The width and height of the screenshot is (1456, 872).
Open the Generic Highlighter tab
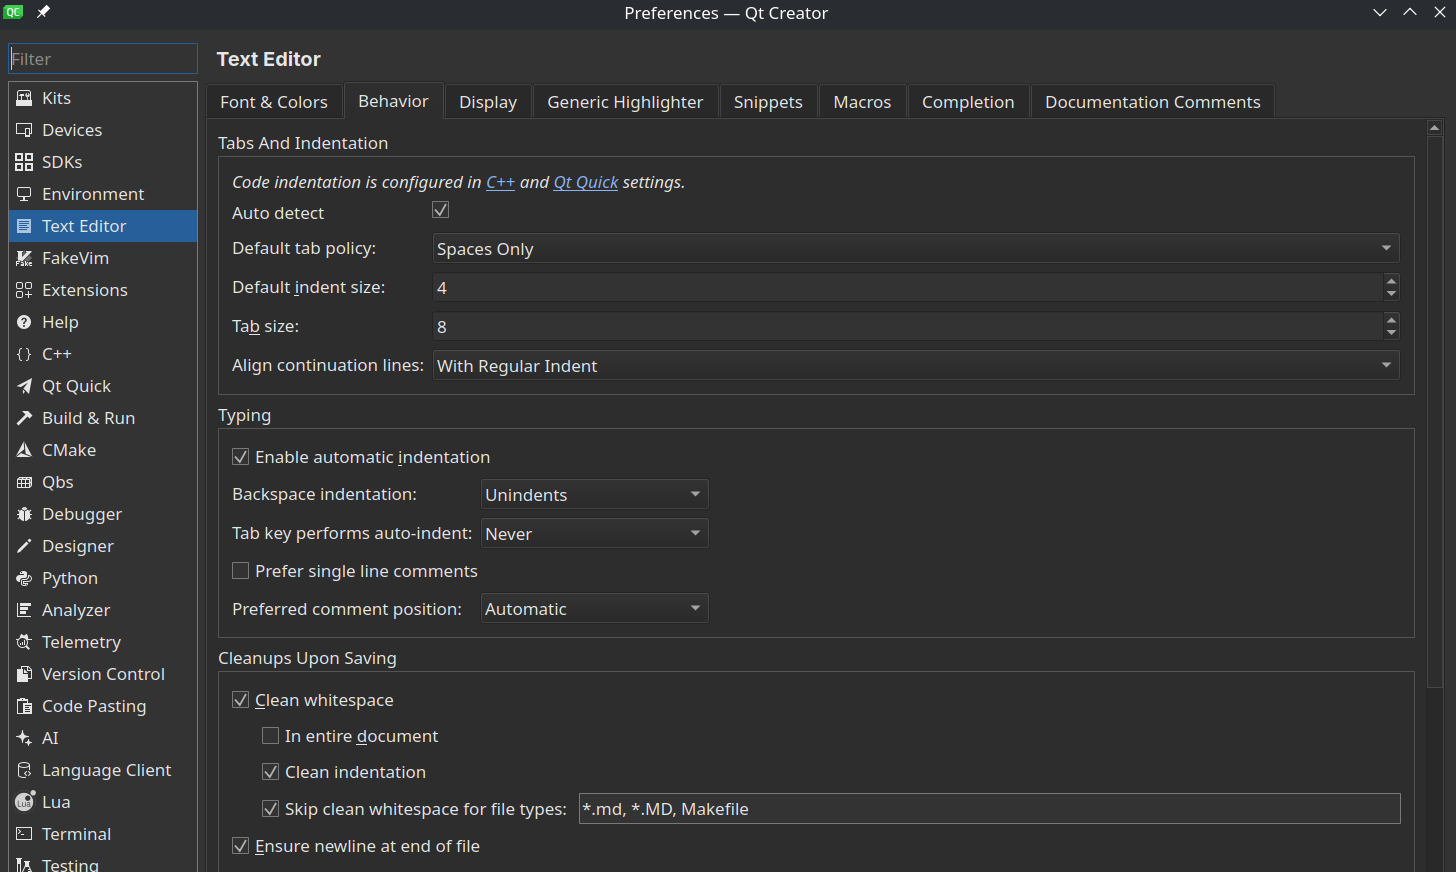click(625, 101)
